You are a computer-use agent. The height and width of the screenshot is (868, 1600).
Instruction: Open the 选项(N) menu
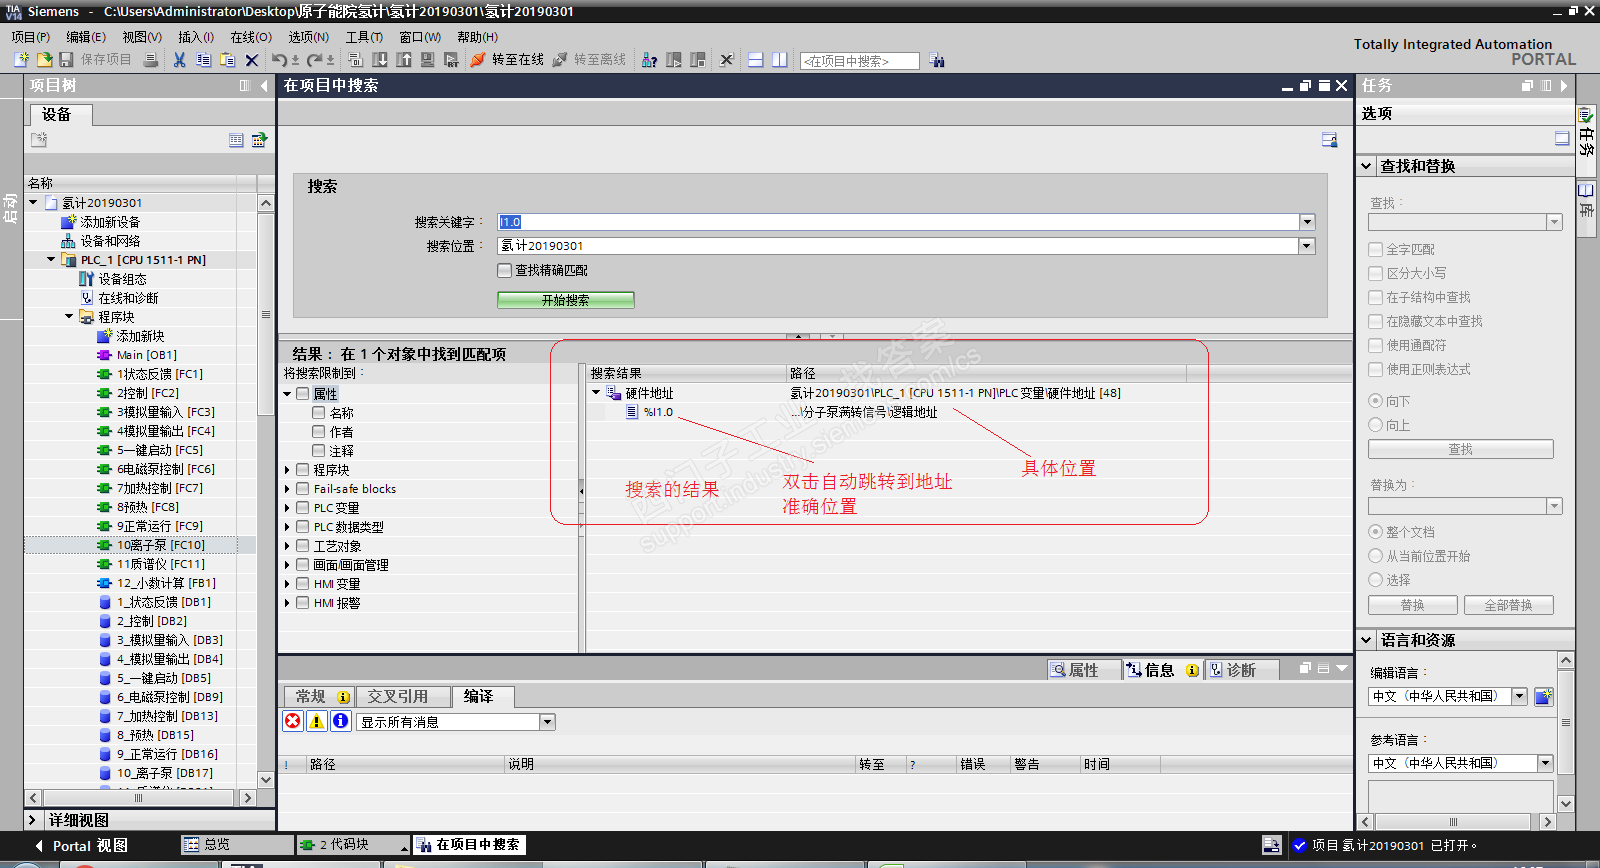click(308, 37)
